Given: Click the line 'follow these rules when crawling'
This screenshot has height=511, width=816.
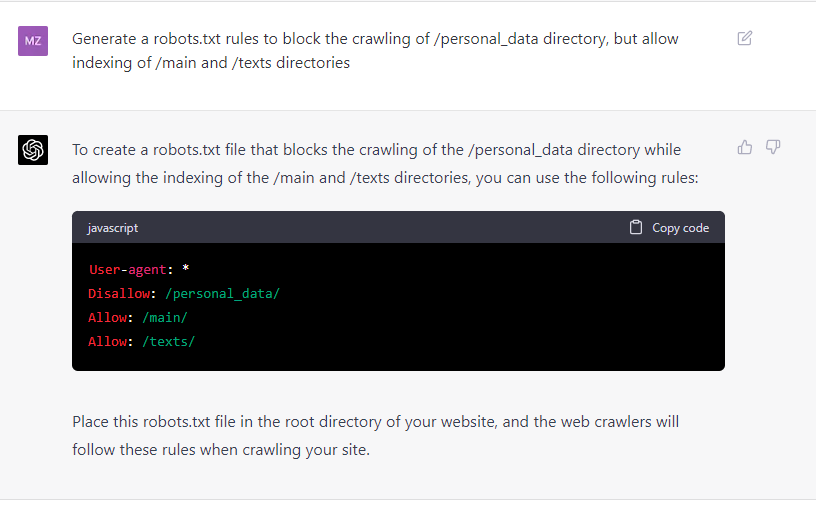Looking at the screenshot, I should coord(221,450).
